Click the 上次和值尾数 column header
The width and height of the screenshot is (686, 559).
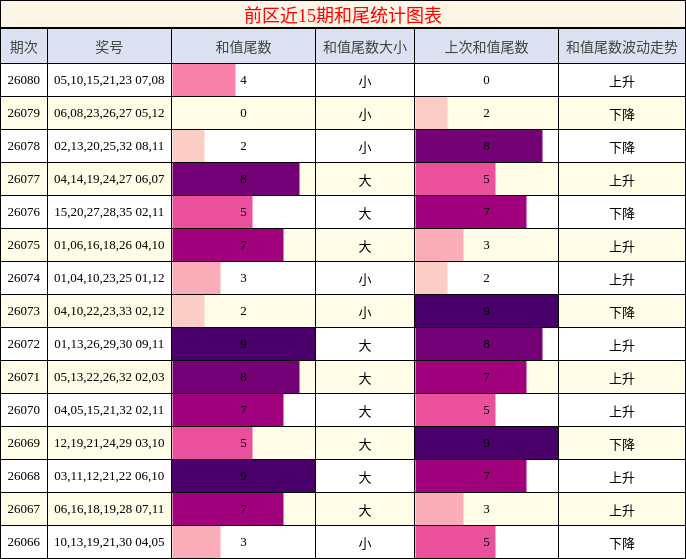486,46
